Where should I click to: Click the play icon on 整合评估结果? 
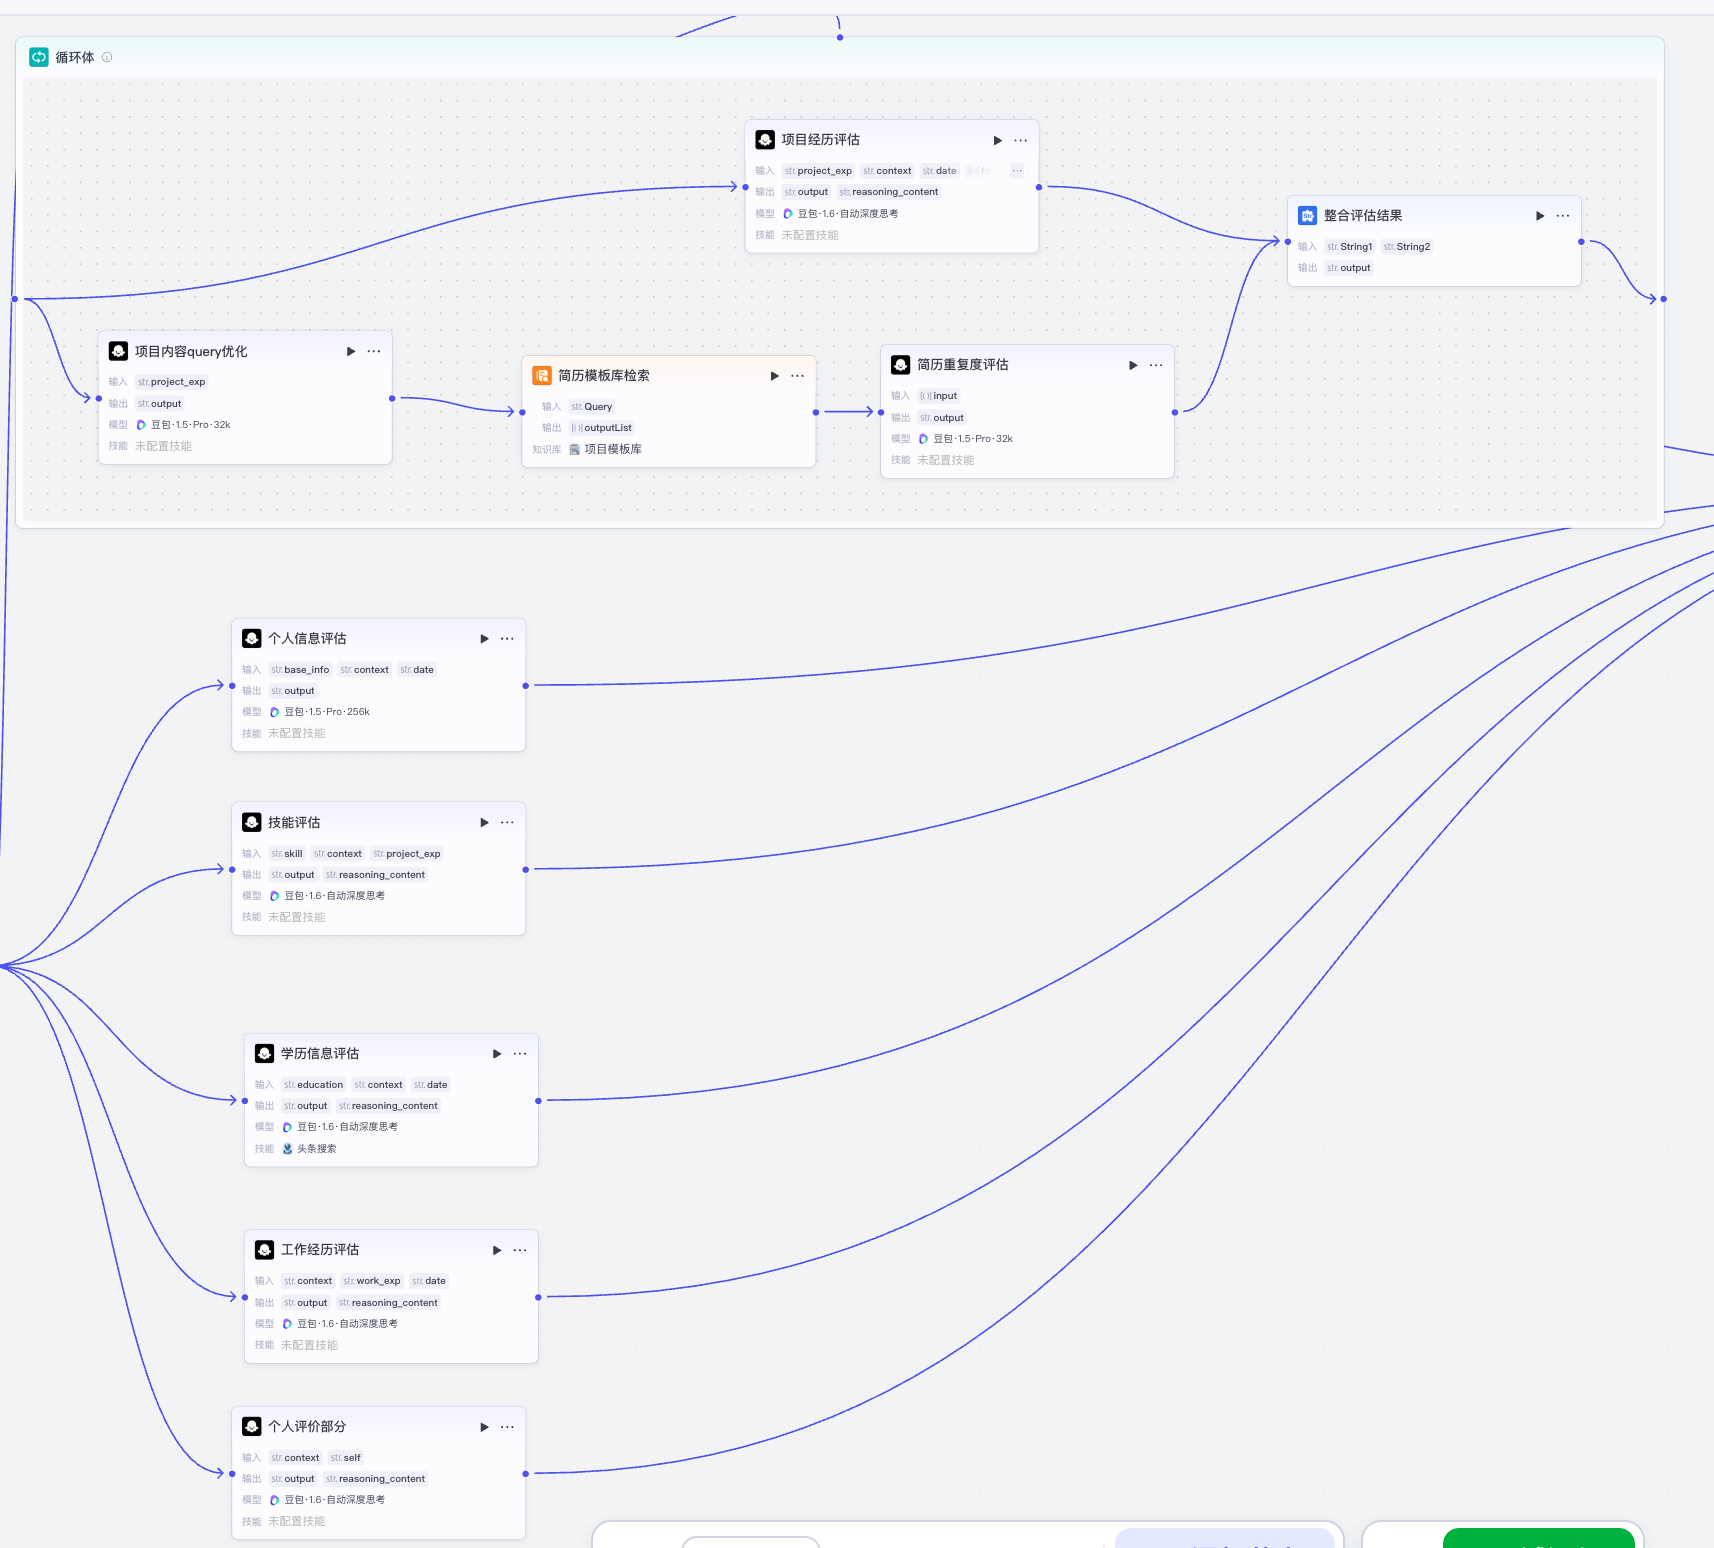tap(1540, 216)
